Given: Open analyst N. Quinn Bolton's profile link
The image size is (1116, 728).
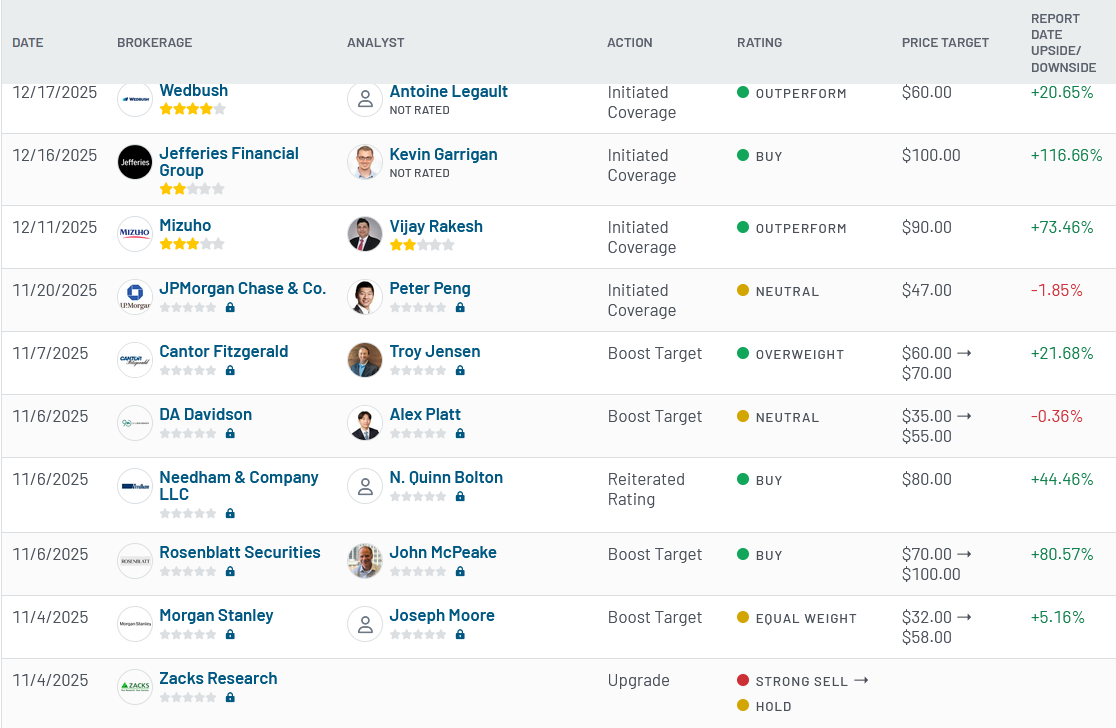Looking at the screenshot, I should (446, 478).
